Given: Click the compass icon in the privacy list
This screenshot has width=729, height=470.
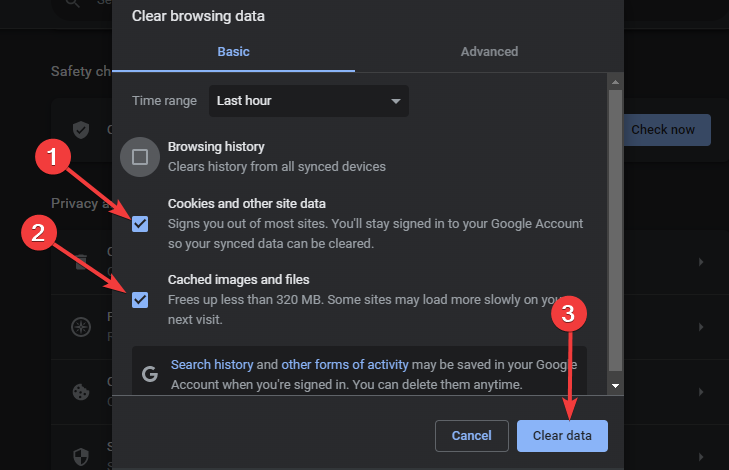Looking at the screenshot, I should 82,327.
